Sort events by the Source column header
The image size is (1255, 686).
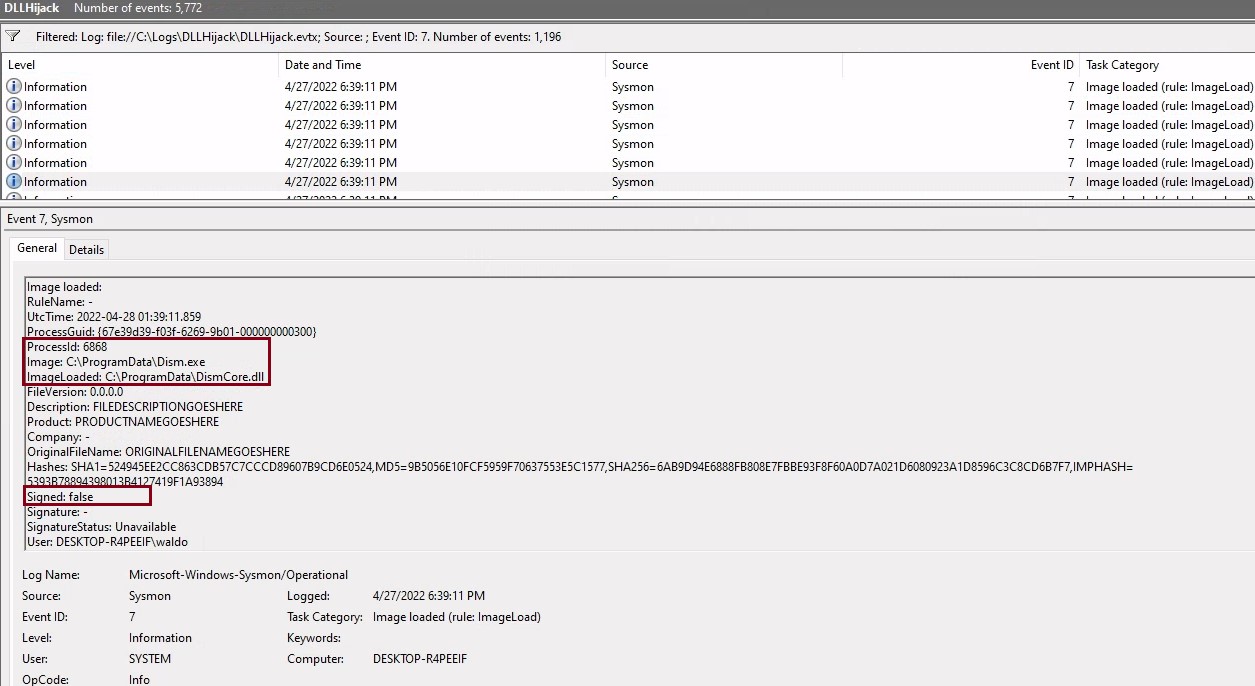point(725,65)
